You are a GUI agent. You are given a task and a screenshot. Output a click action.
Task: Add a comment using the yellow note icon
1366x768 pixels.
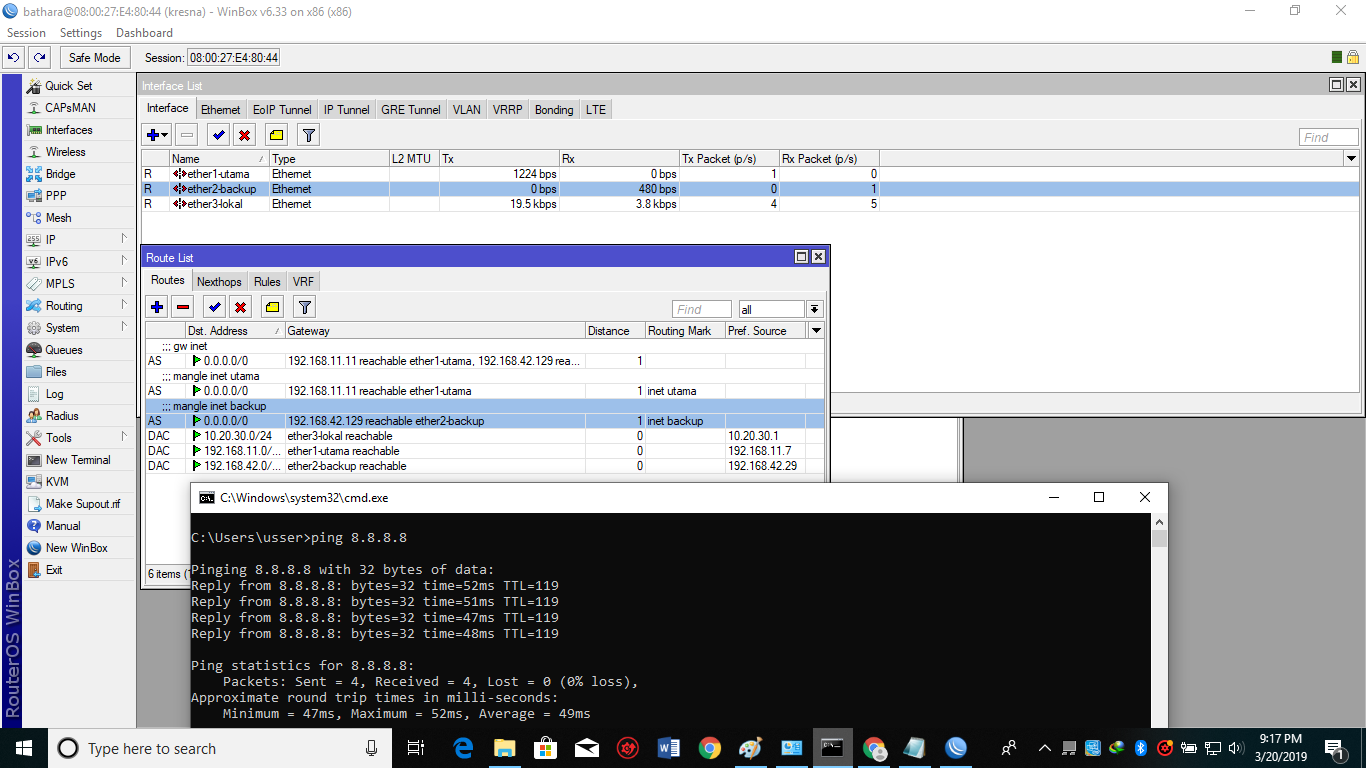(271, 306)
